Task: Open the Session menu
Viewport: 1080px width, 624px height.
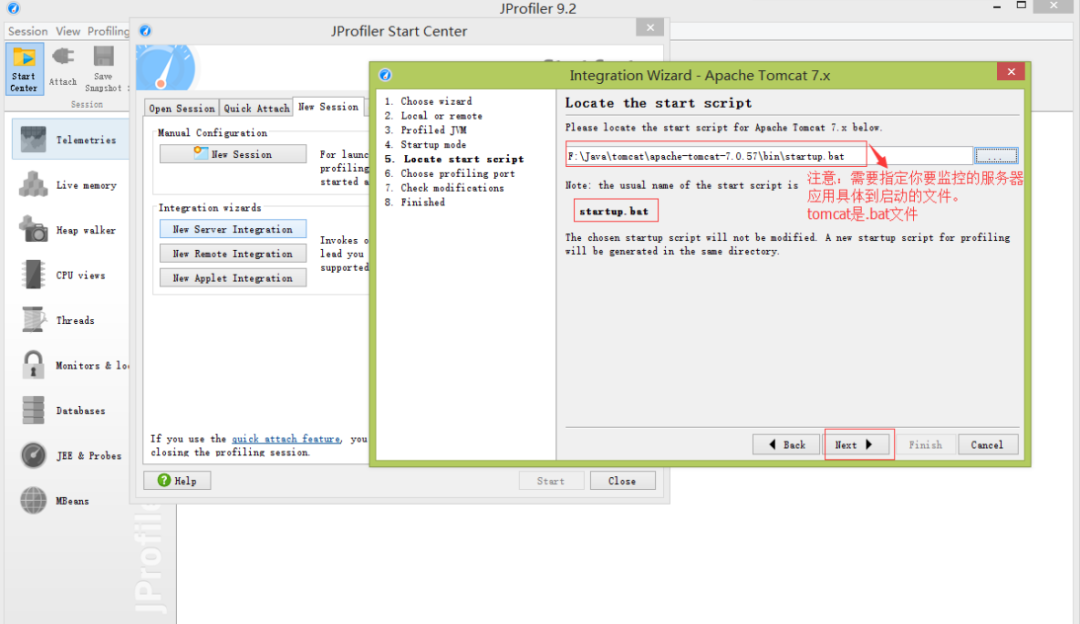Action: pos(28,31)
